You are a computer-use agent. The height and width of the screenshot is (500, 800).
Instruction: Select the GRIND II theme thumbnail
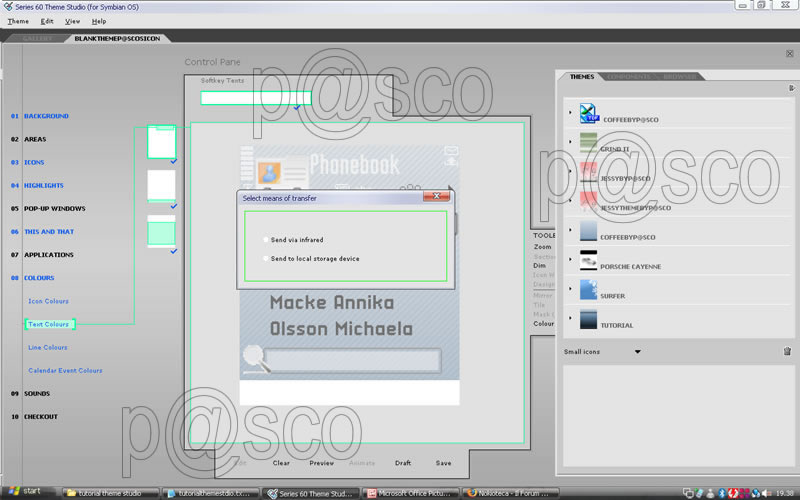tap(588, 143)
